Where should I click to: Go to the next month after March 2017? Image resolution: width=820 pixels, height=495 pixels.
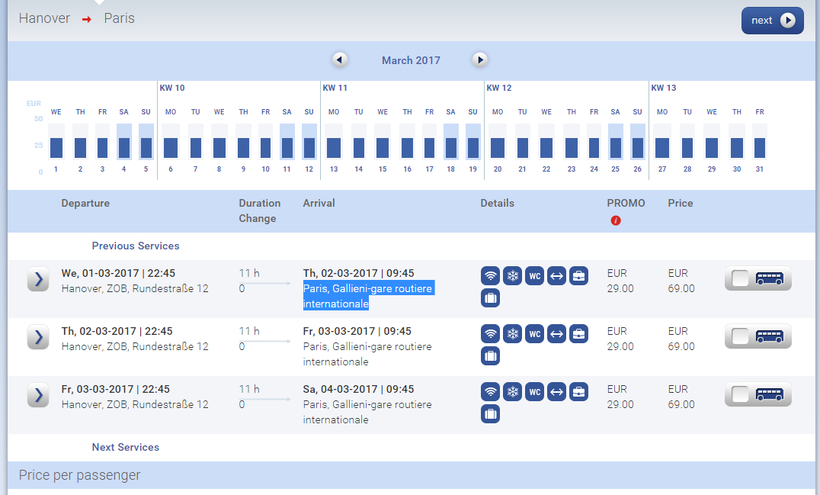tap(480, 60)
